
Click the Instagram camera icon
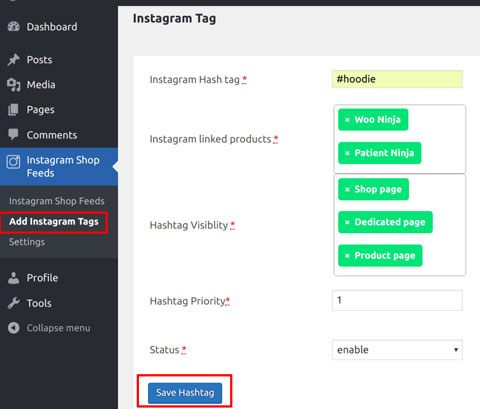13,162
